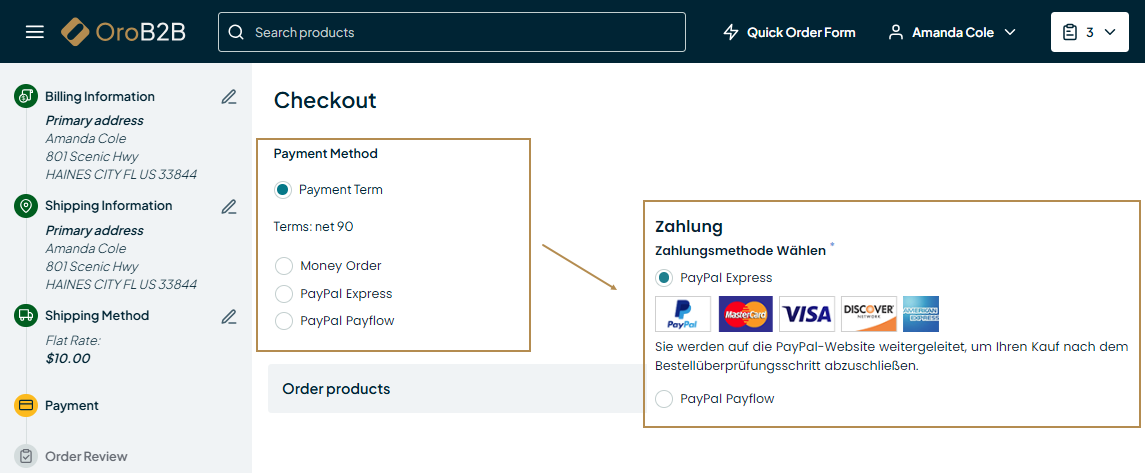Viewport: 1145px width, 473px height.
Task: Click the Quick Order Form lightning icon
Action: tap(731, 32)
